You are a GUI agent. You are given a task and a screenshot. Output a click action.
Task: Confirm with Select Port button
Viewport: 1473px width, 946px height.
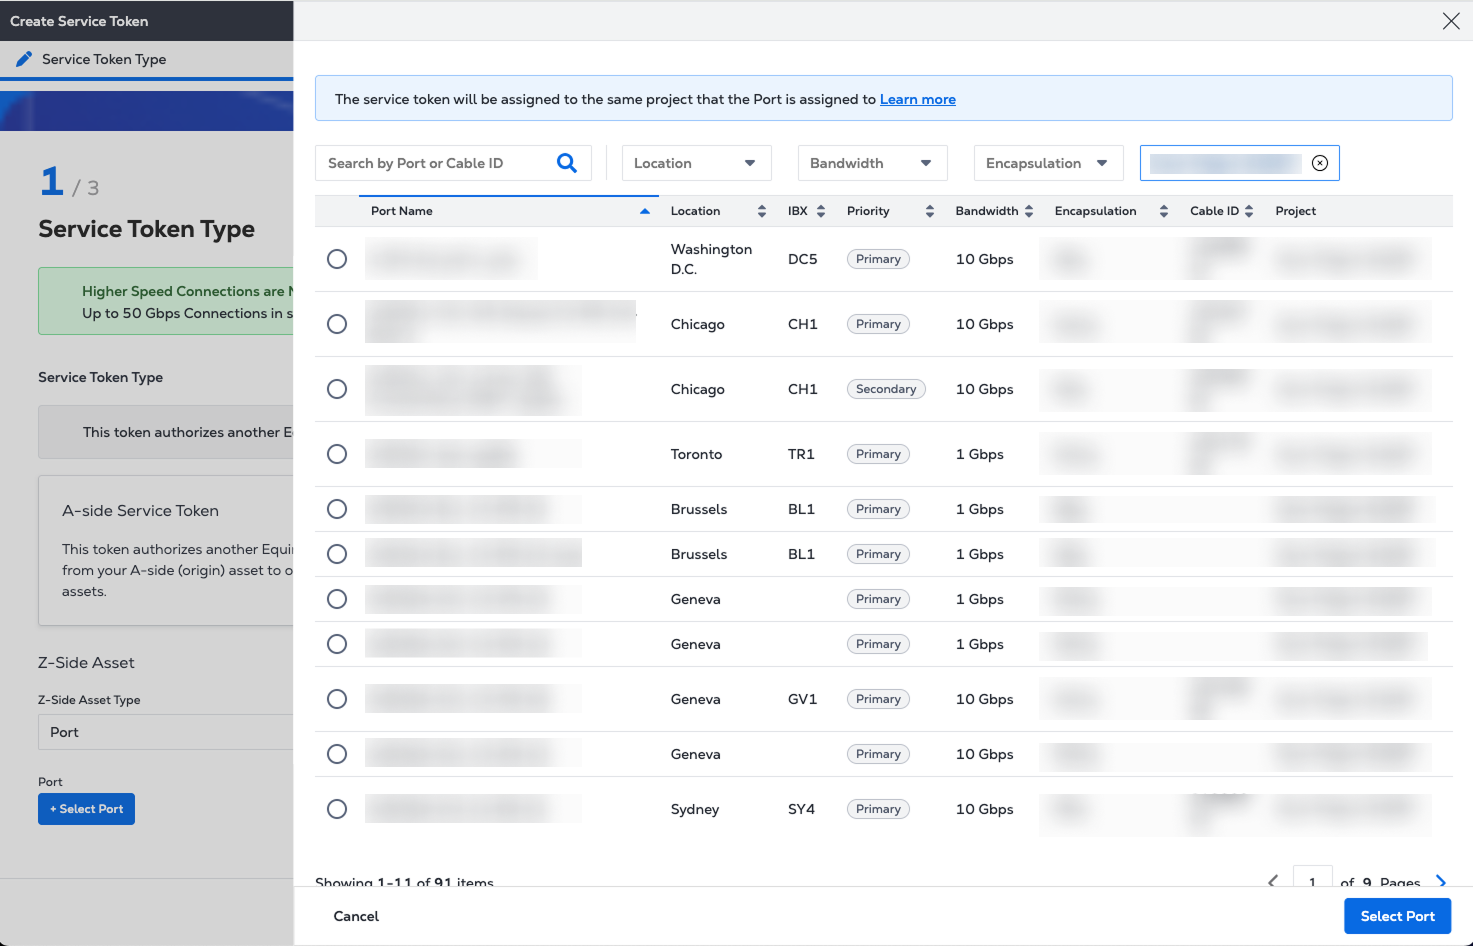click(x=1397, y=916)
